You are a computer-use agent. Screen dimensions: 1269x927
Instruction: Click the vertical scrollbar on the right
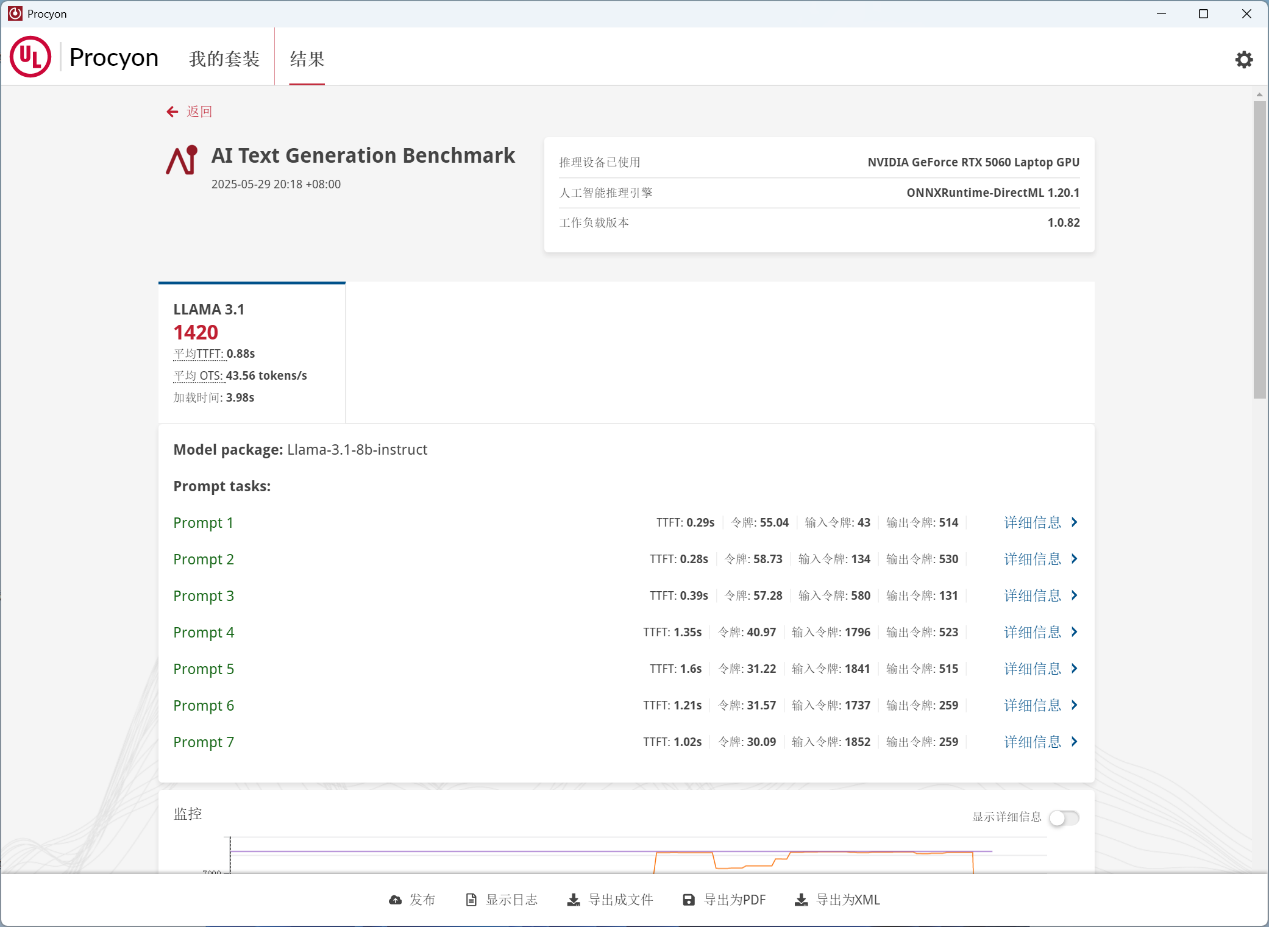pos(1260,250)
